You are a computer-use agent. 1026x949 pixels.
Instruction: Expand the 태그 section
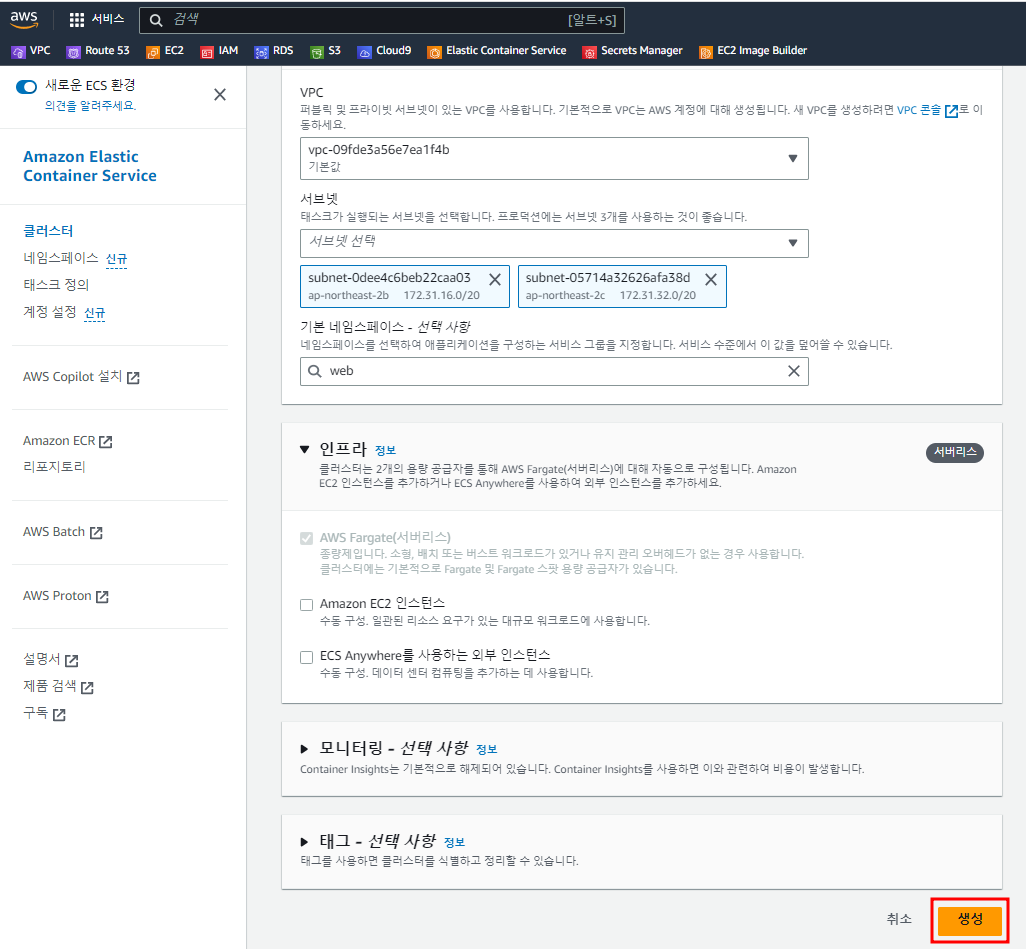[x=304, y=842]
